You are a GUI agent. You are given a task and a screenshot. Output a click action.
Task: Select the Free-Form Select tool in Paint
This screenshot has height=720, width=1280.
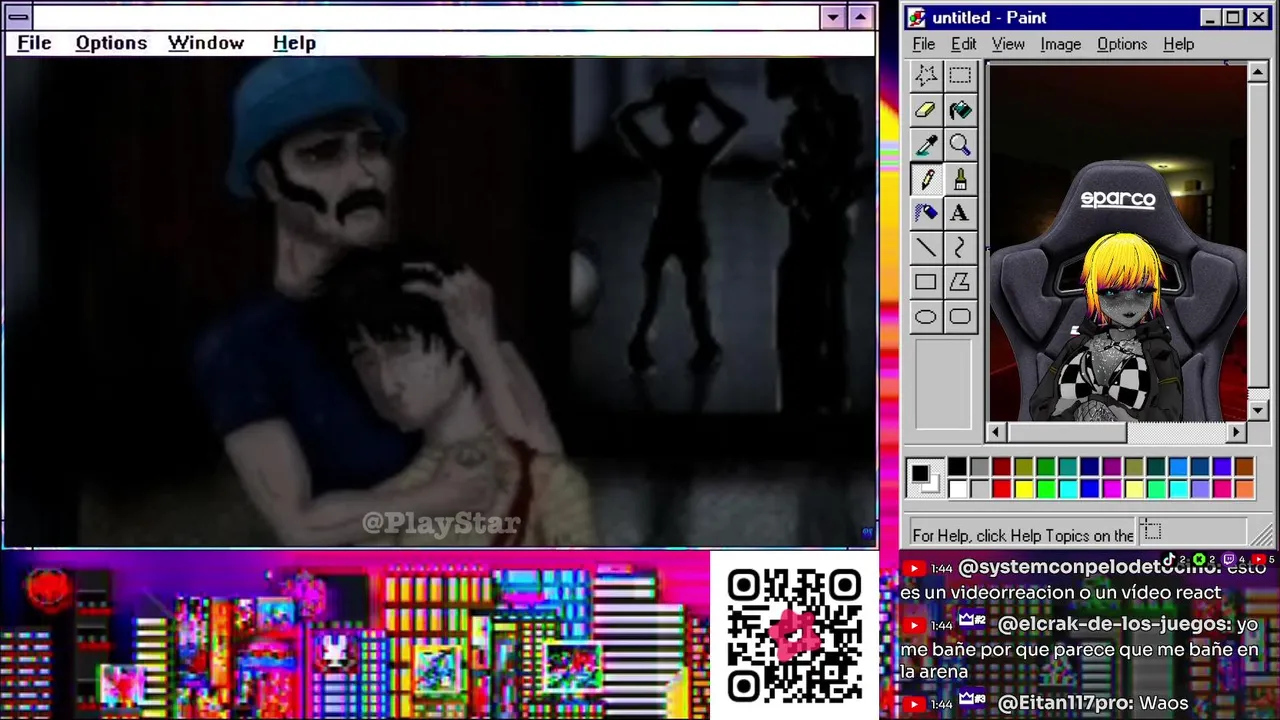coord(926,75)
